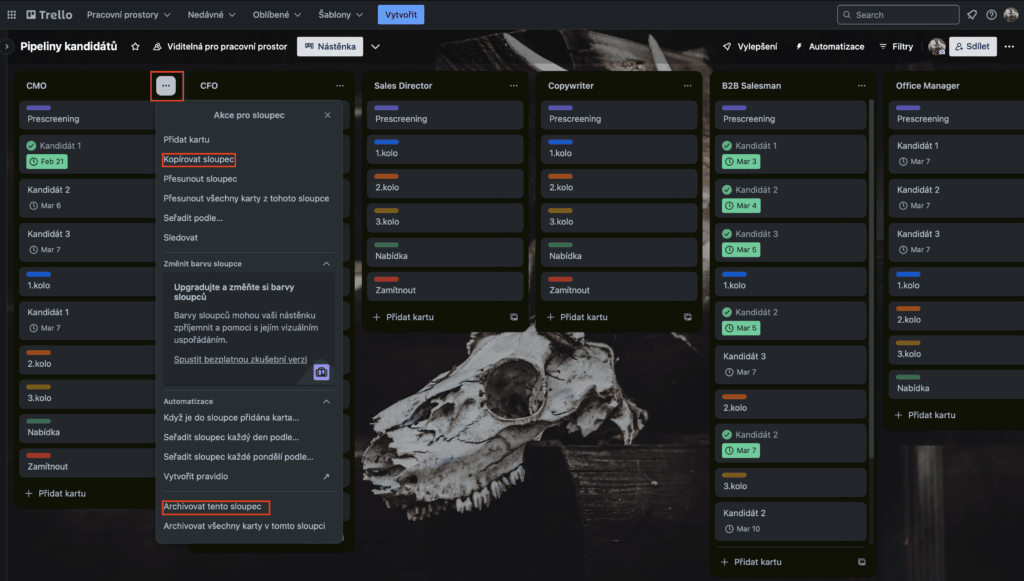The image size is (1024, 581).
Task: Star the Pipeliny kandidátů board
Action: [x=135, y=46]
